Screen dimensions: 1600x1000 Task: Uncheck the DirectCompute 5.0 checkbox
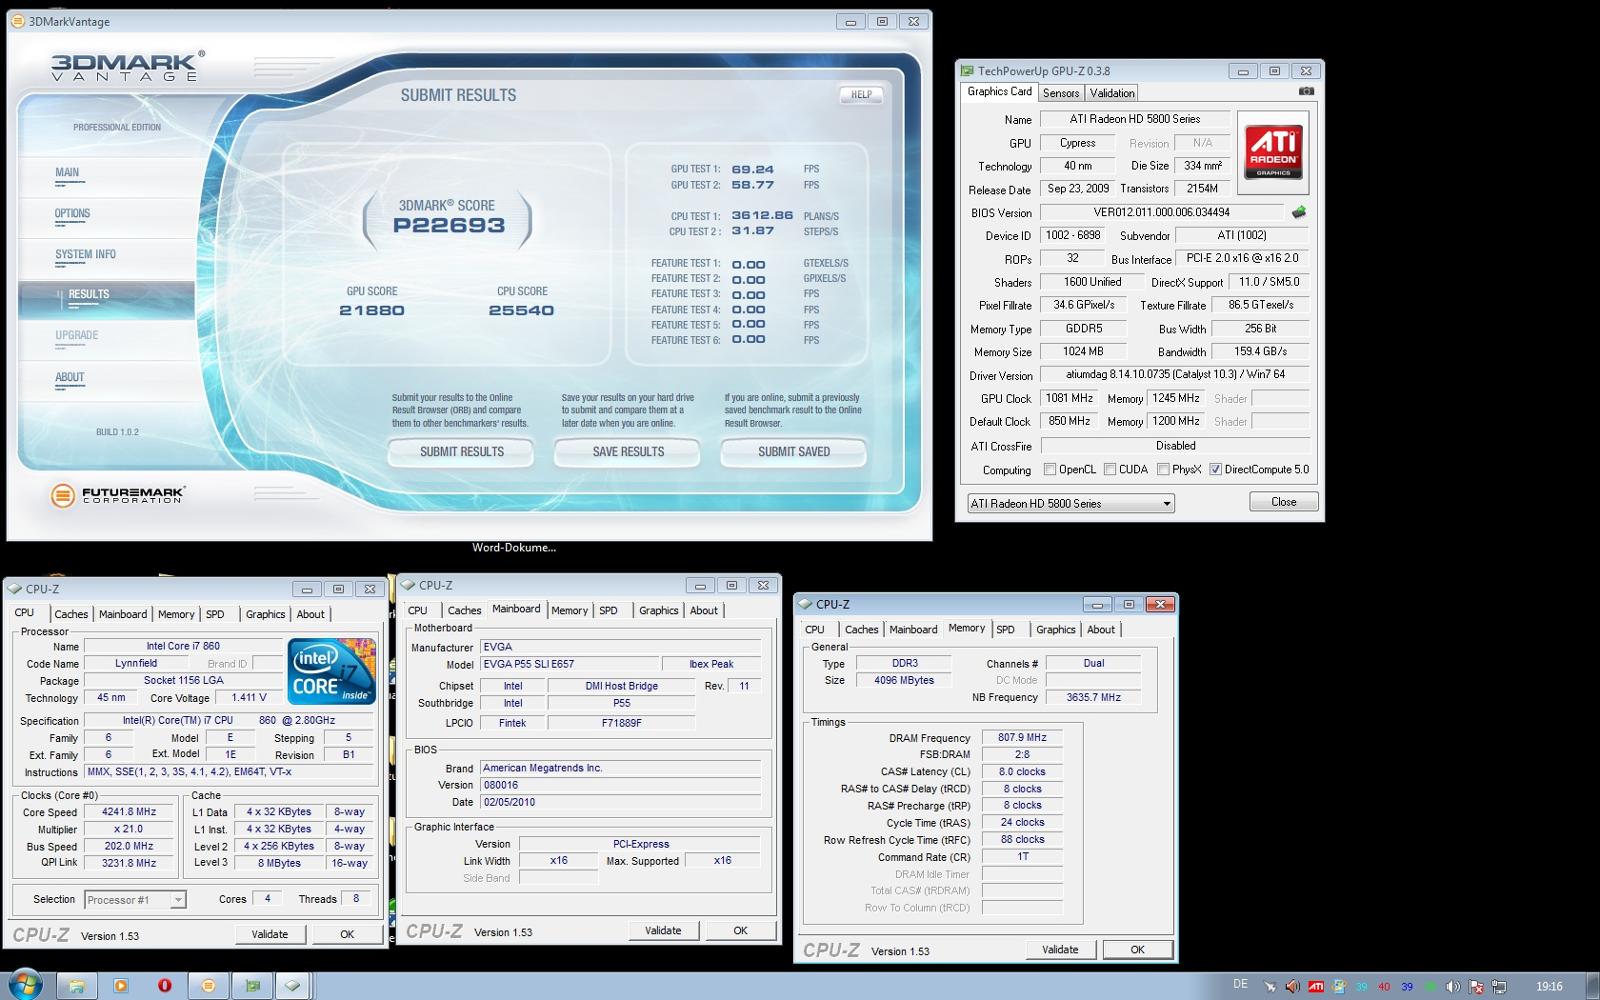[x=1215, y=469]
